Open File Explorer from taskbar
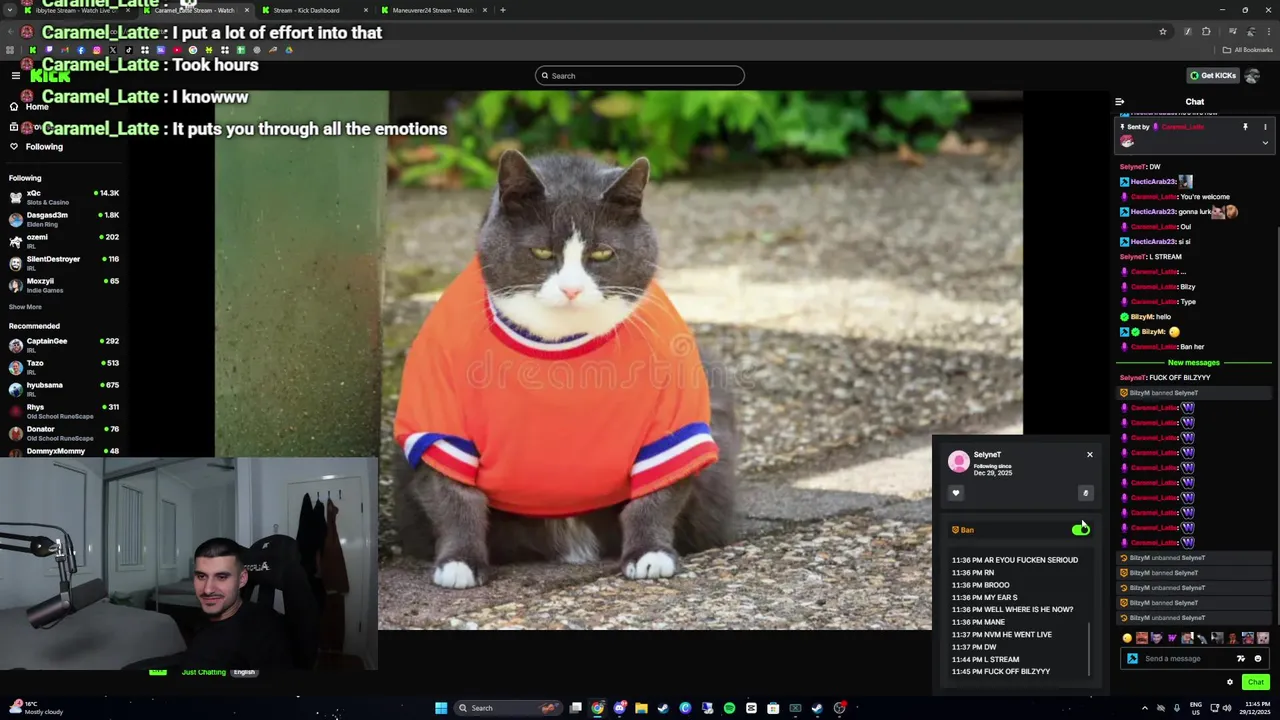Viewport: 1280px width, 720px height. coord(641,708)
